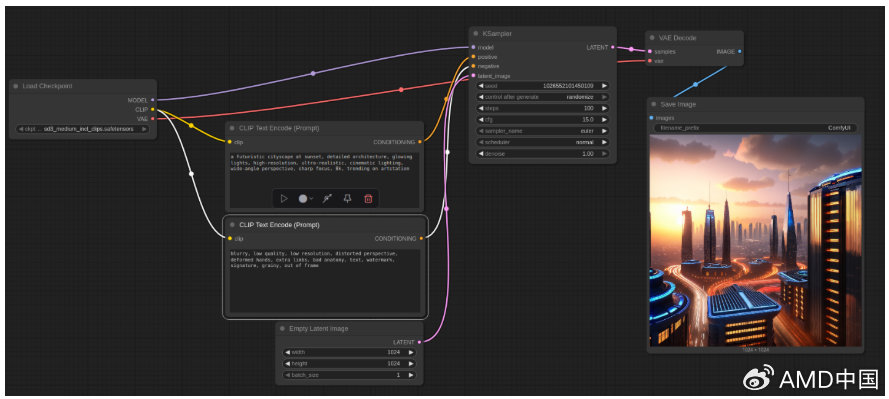Click the right arrow on sampler_name
Viewport: 889px width, 399px height.
coord(604,131)
